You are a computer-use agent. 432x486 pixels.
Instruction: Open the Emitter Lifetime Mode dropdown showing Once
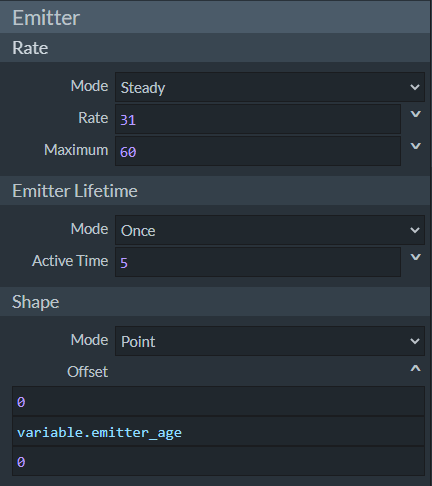(270, 230)
